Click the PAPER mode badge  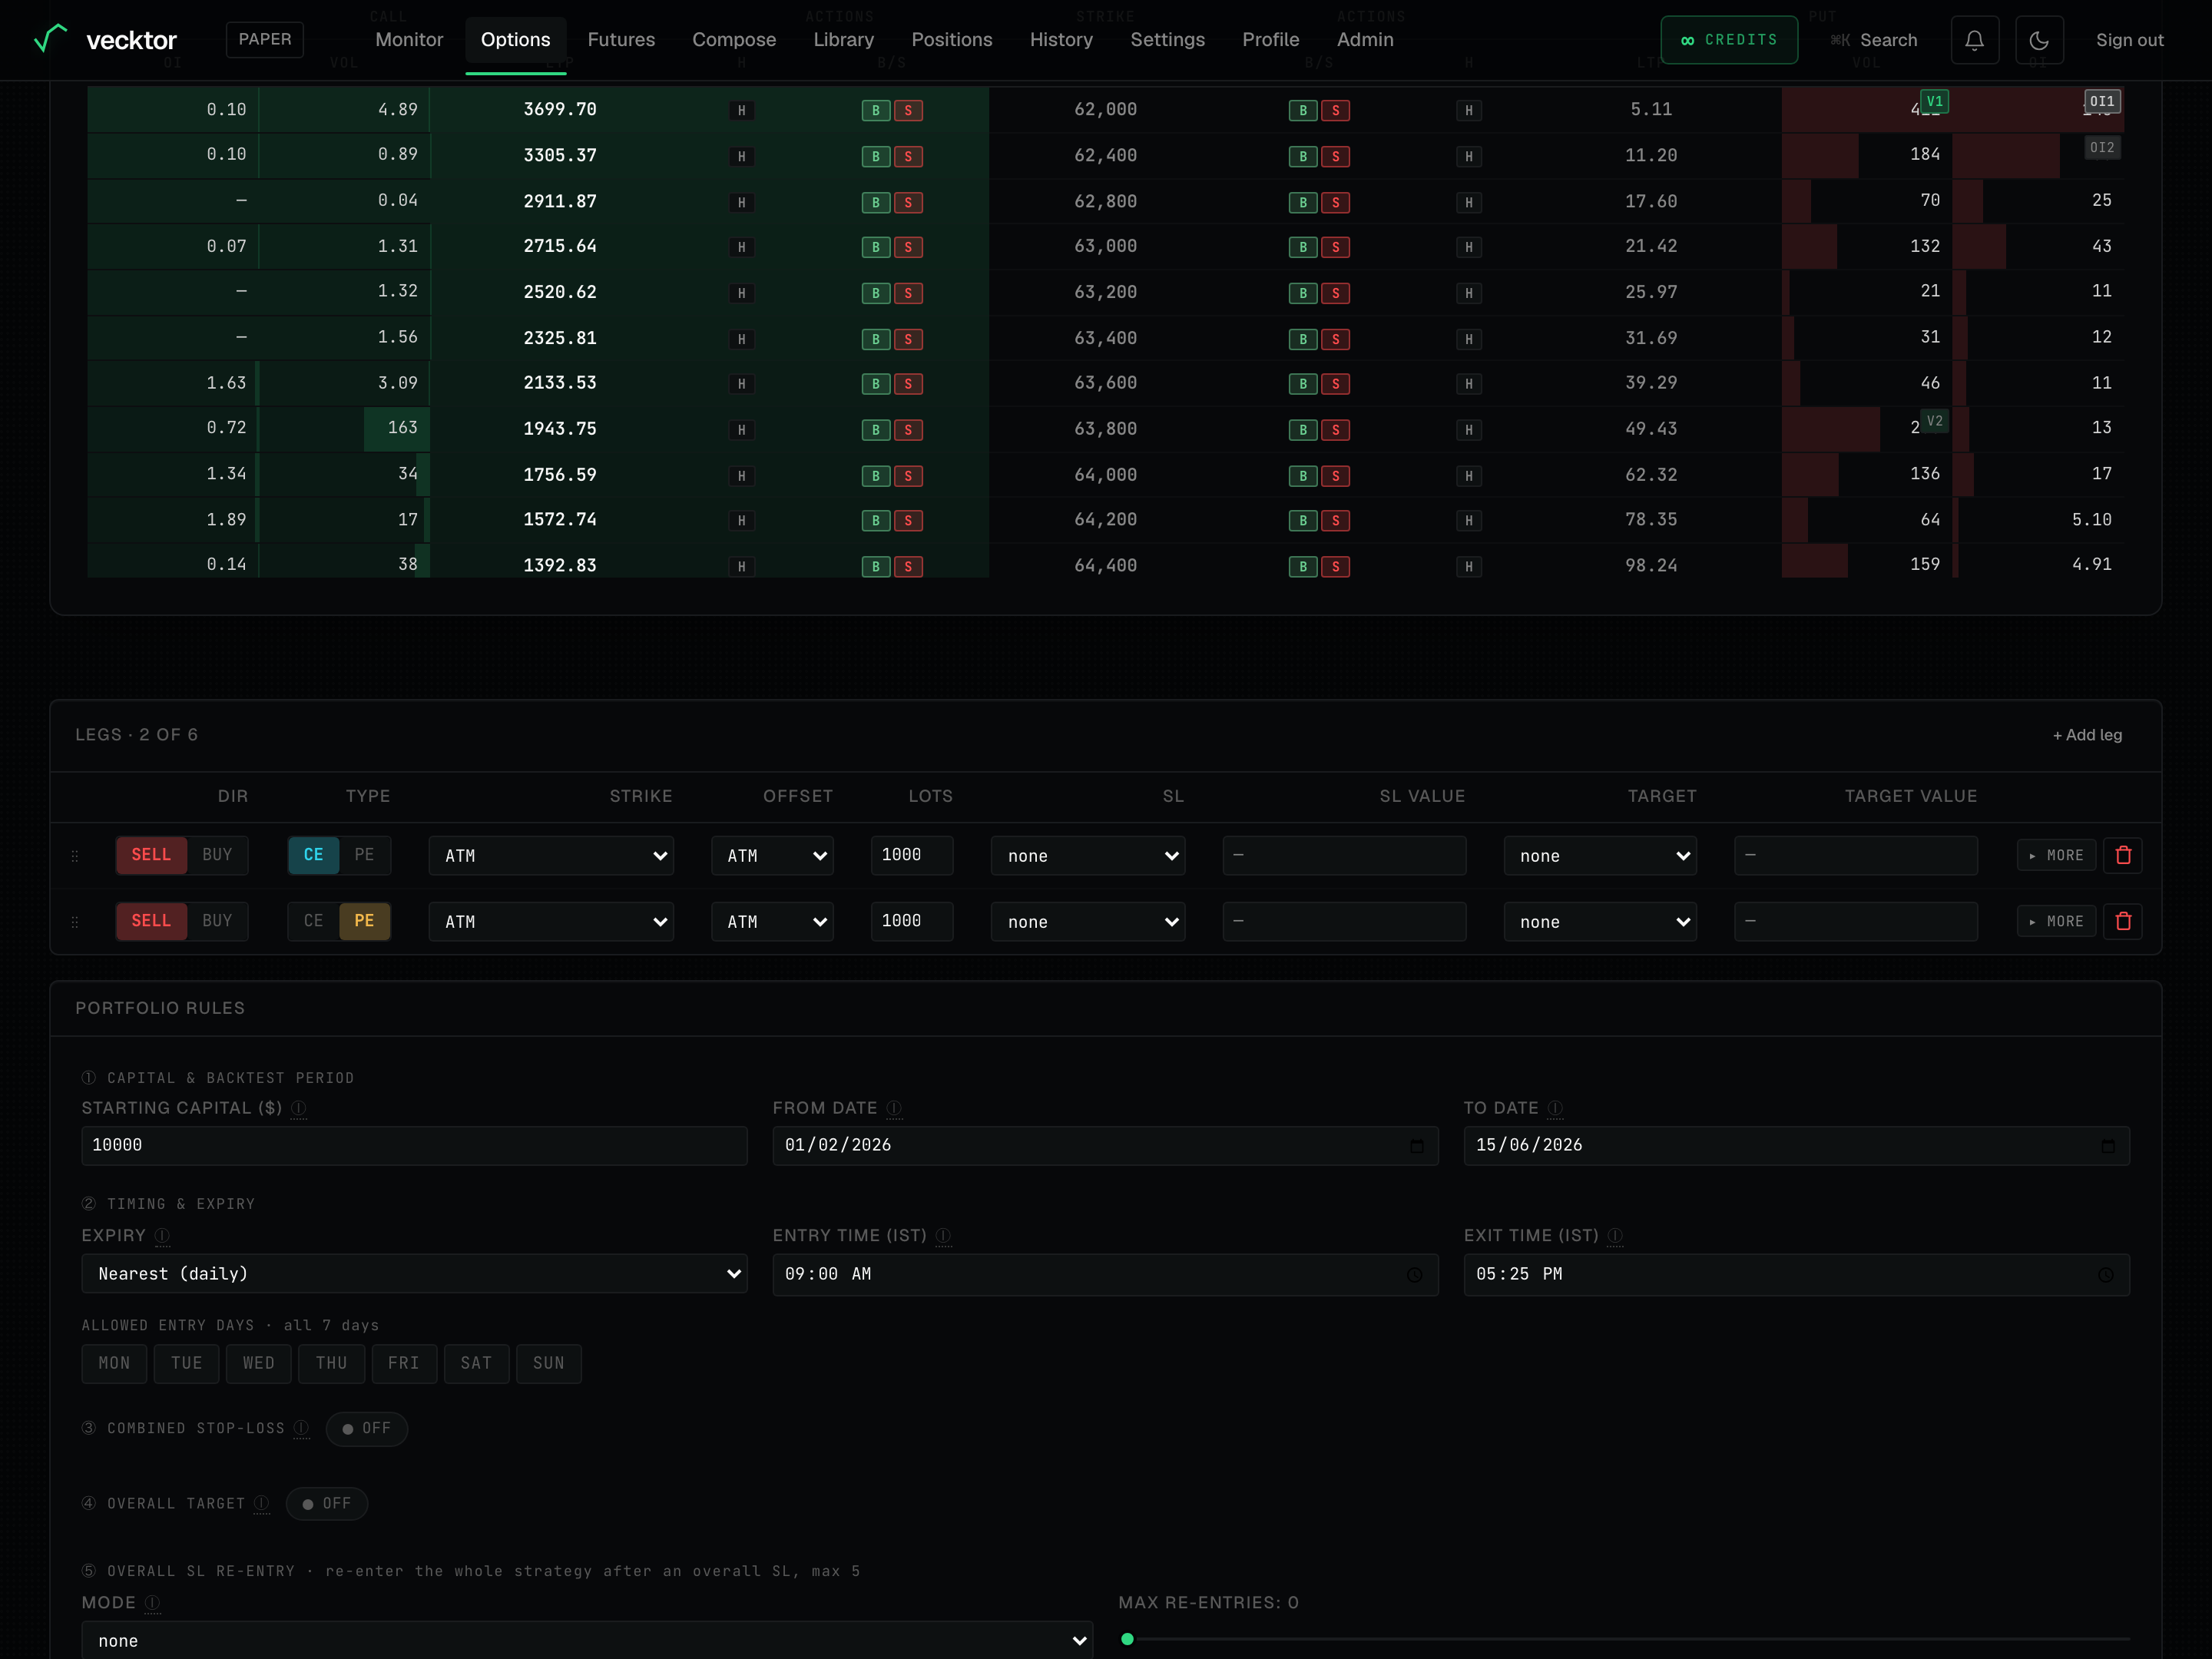point(265,40)
